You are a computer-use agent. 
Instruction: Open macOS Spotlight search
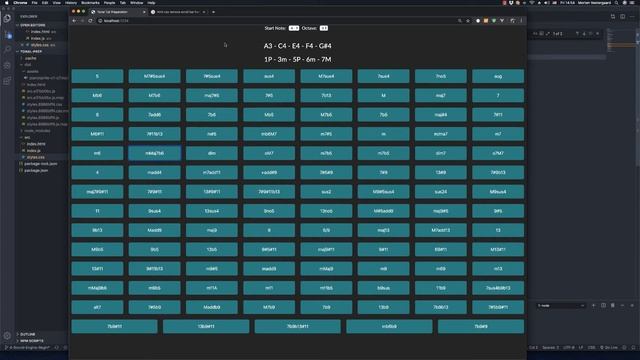pos(616,3)
